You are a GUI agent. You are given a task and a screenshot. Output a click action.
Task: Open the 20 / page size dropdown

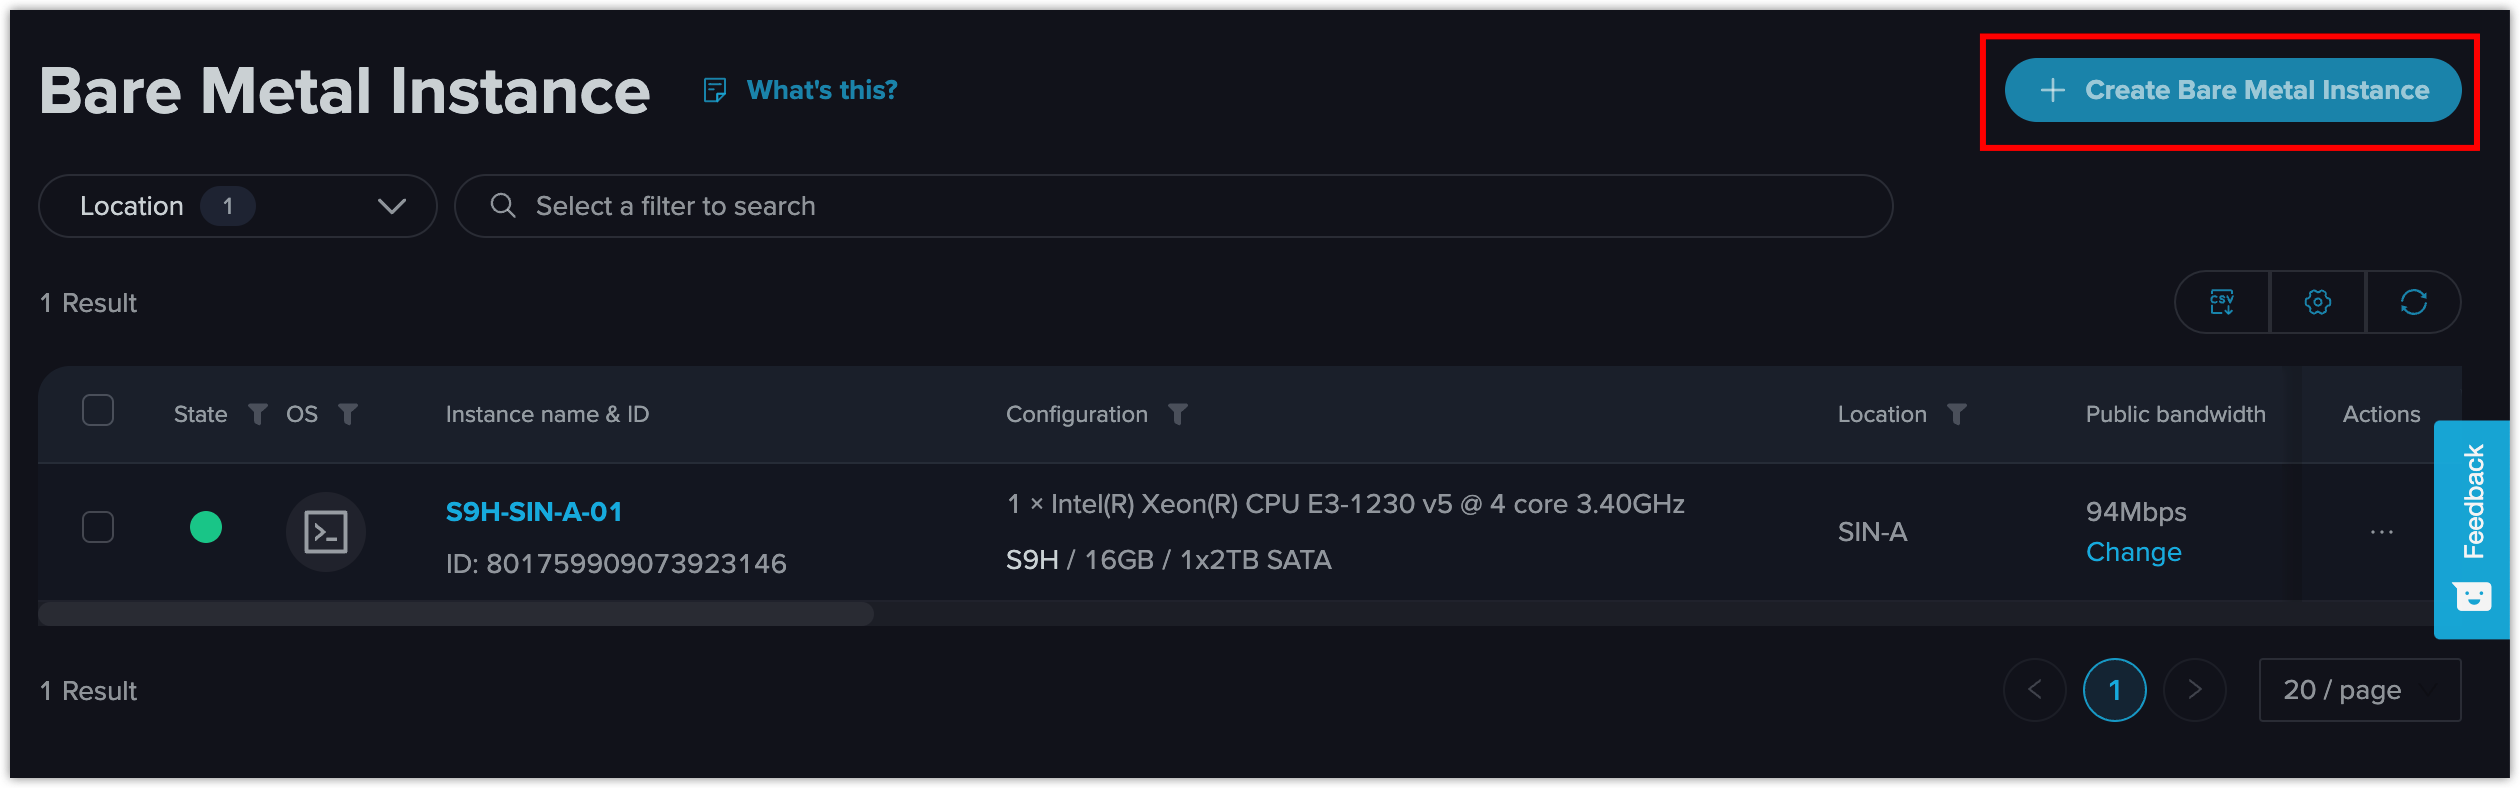click(x=2360, y=690)
